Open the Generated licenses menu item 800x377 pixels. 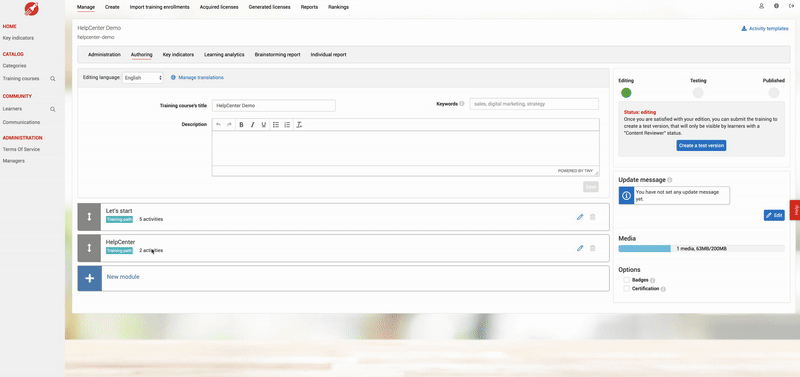click(x=269, y=7)
